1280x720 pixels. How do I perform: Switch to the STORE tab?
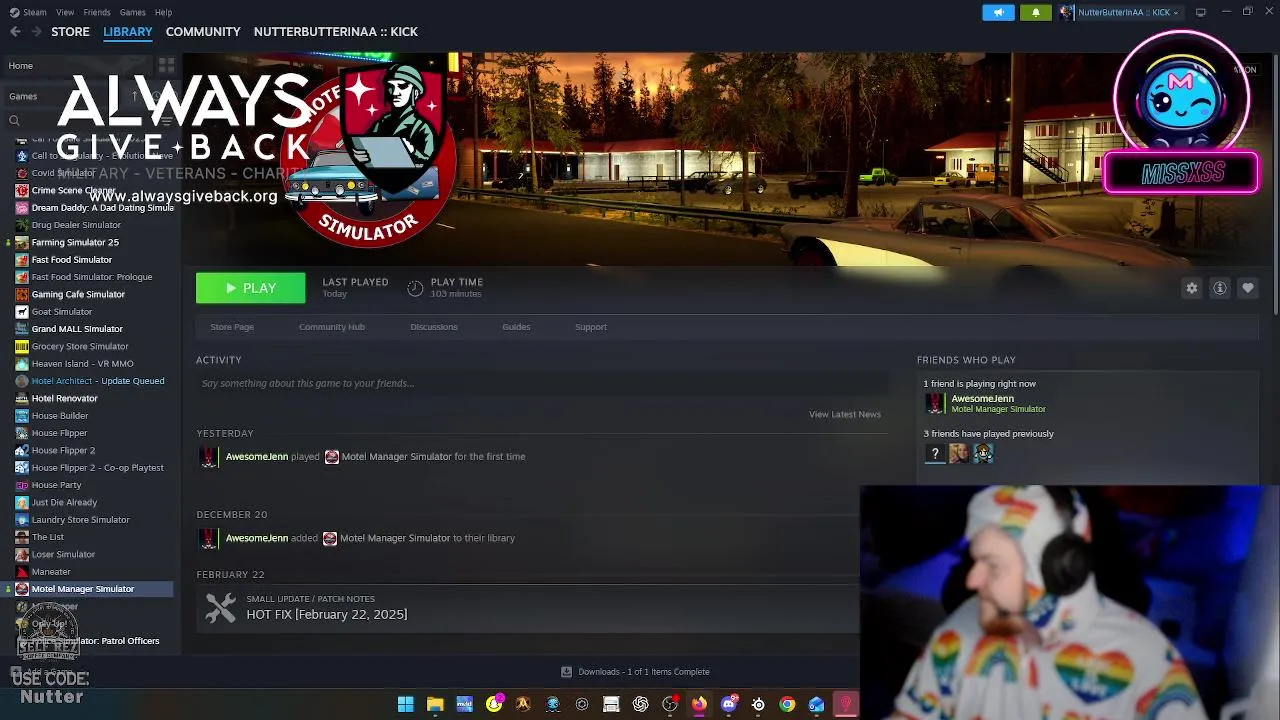click(x=70, y=32)
